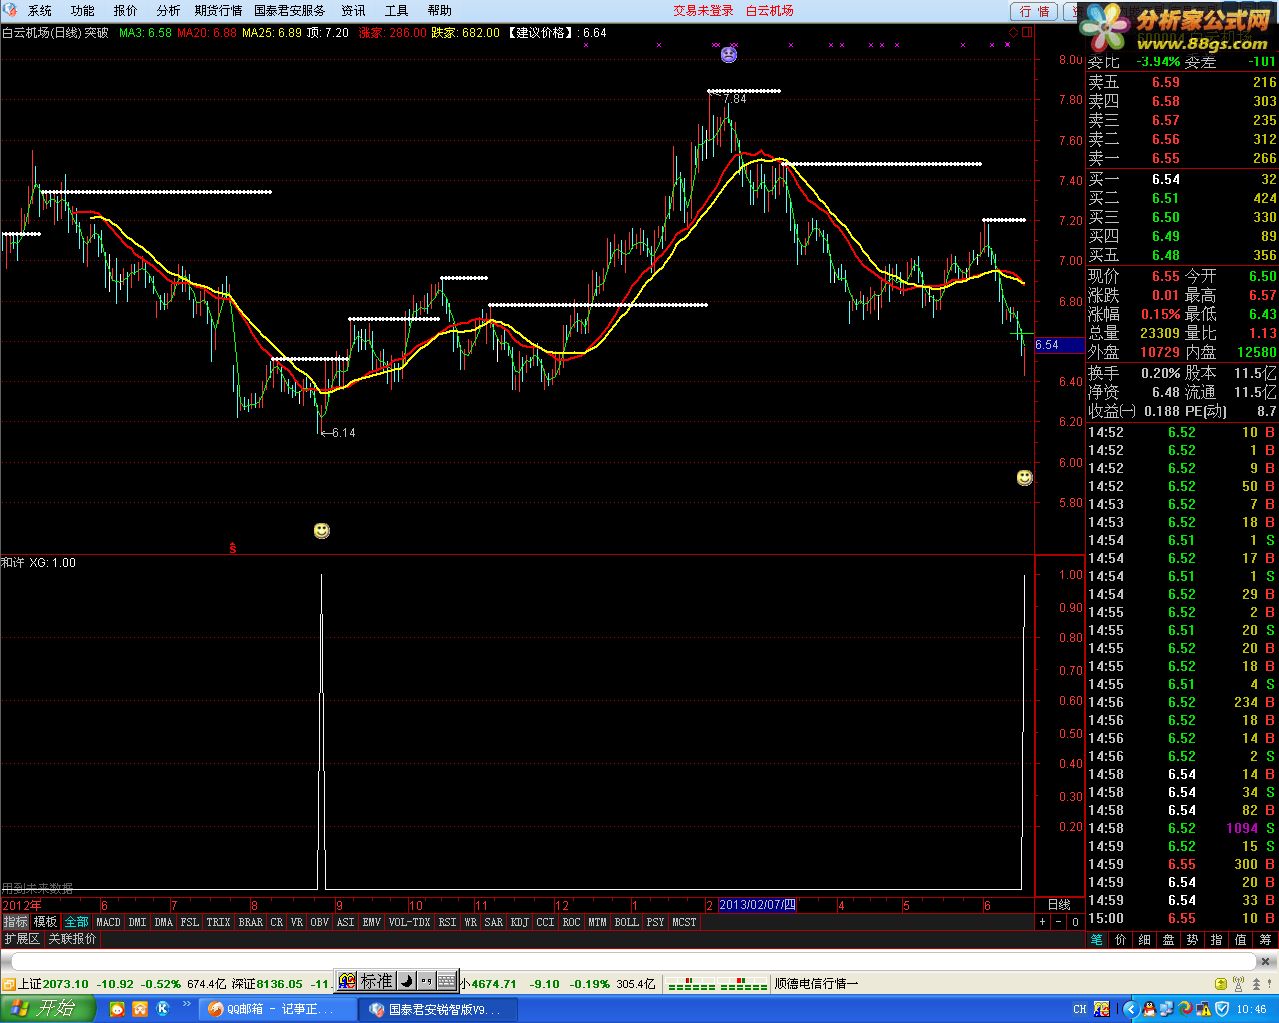The width and height of the screenshot is (1279, 1023).
Task: Click the red diamond icon at chart top-right
Action: pos(1013,32)
